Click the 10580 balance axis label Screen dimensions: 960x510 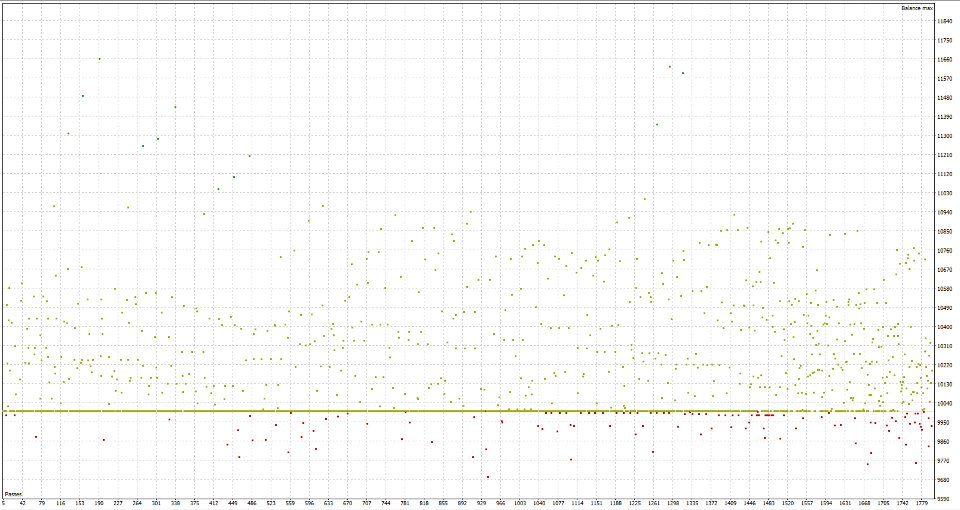click(x=944, y=288)
